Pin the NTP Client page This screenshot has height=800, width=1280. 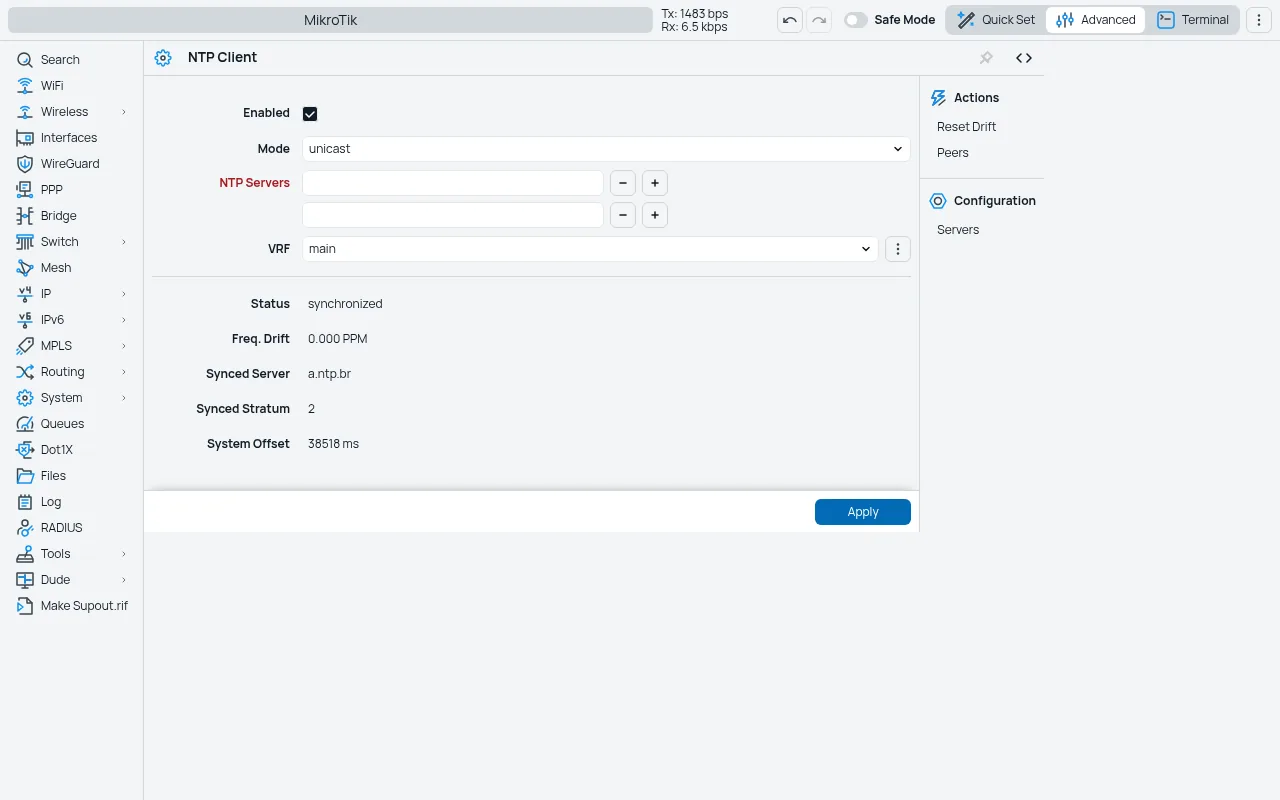coord(986,58)
